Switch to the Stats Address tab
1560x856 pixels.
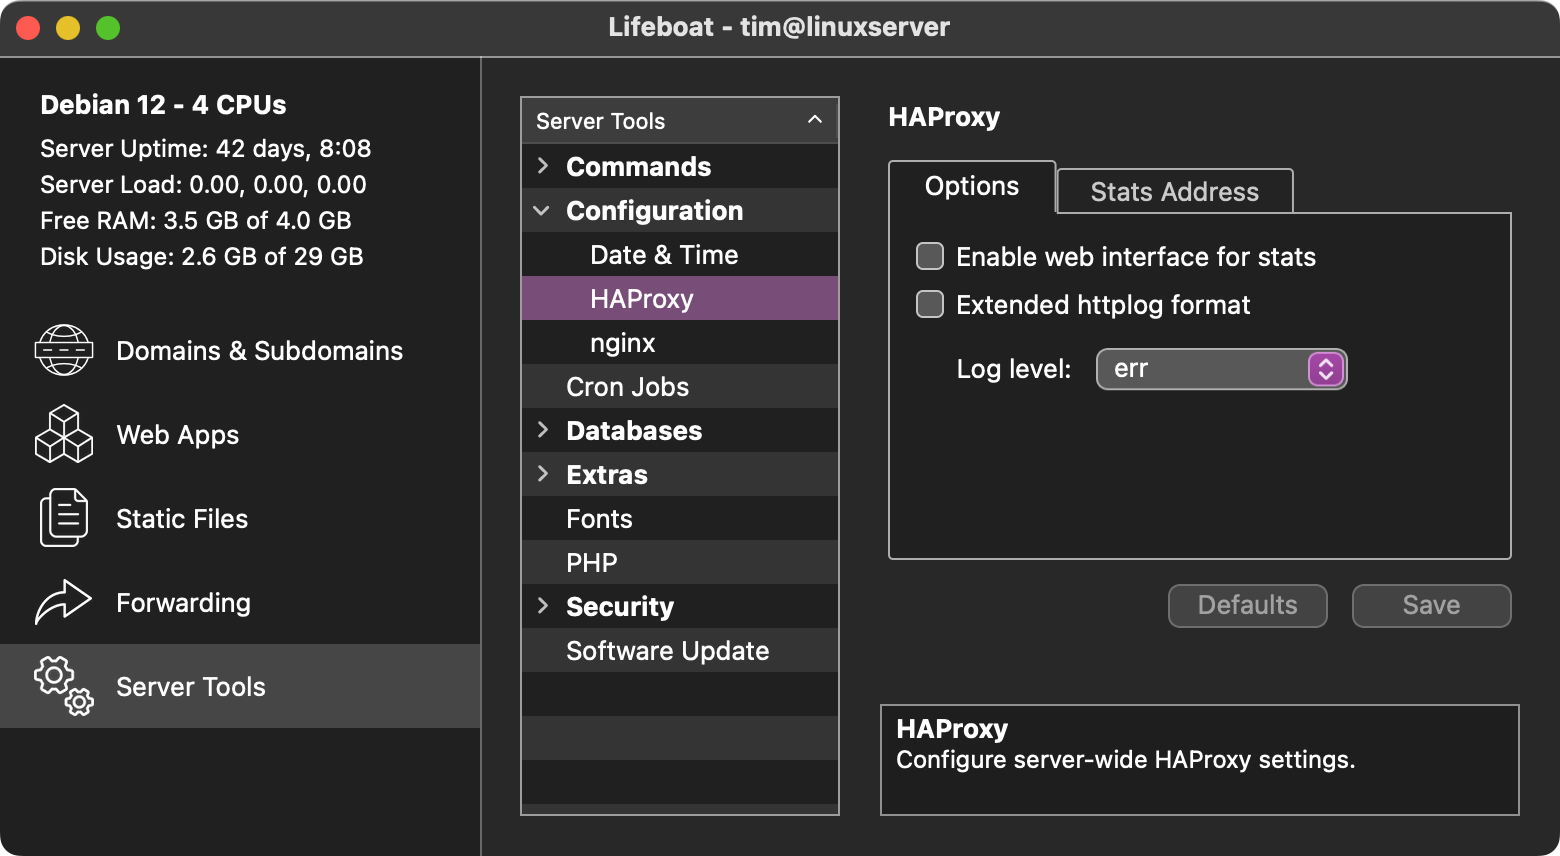pyautogui.click(x=1175, y=191)
